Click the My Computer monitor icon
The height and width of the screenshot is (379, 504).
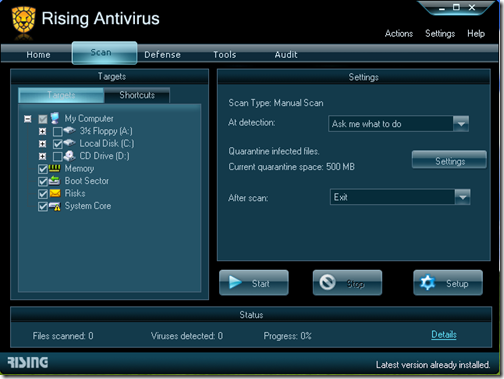point(55,118)
